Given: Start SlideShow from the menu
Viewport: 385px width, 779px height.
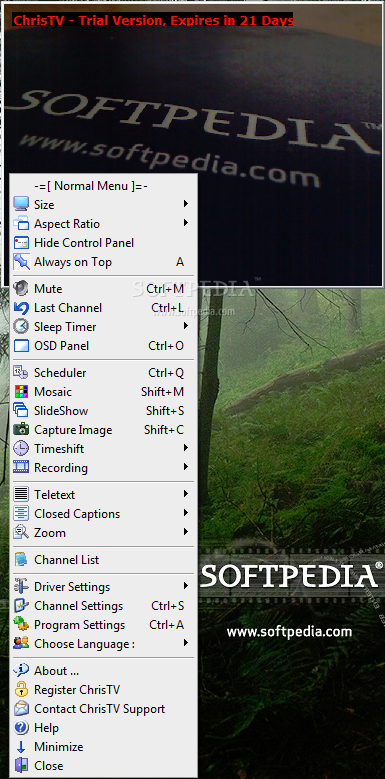Looking at the screenshot, I should [x=103, y=411].
